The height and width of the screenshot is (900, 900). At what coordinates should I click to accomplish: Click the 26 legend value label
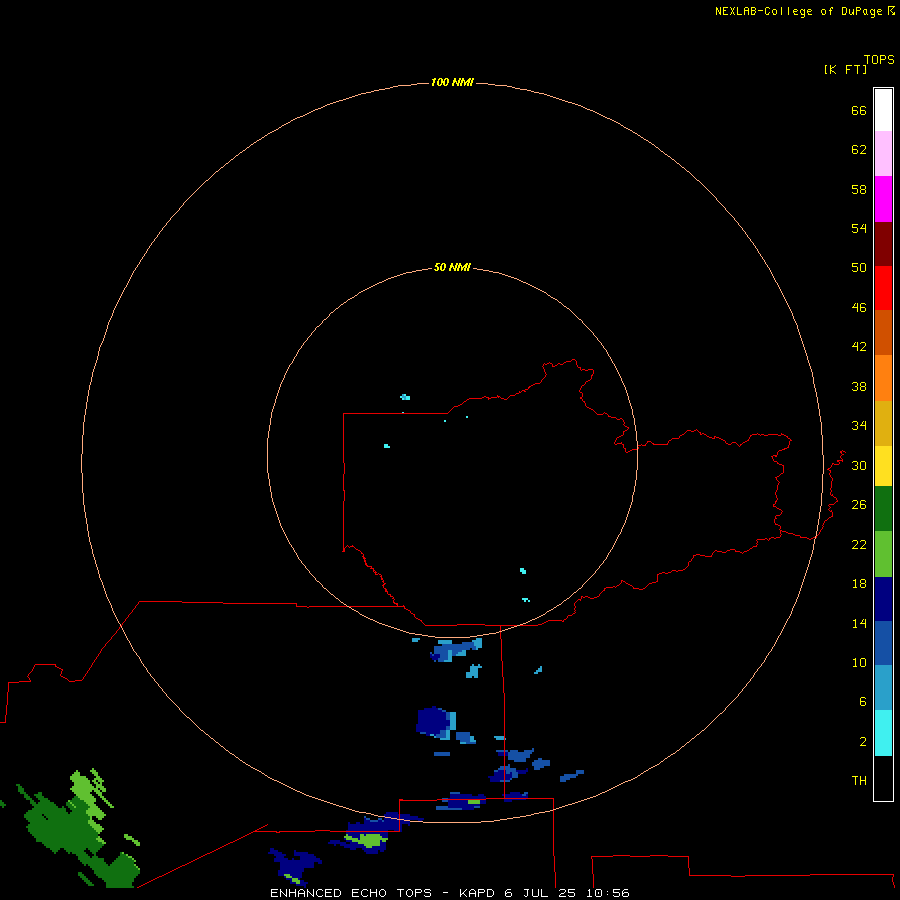pyautogui.click(x=859, y=505)
